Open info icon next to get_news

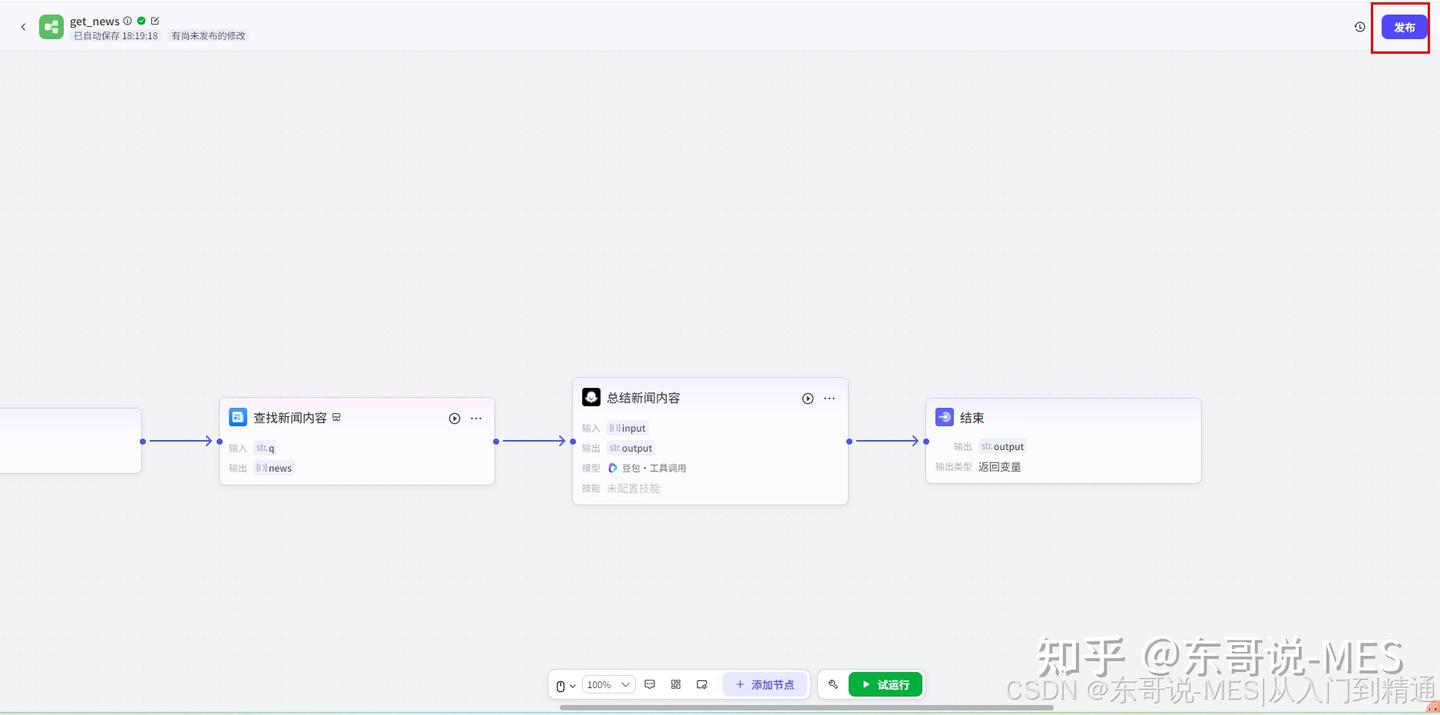(128, 21)
